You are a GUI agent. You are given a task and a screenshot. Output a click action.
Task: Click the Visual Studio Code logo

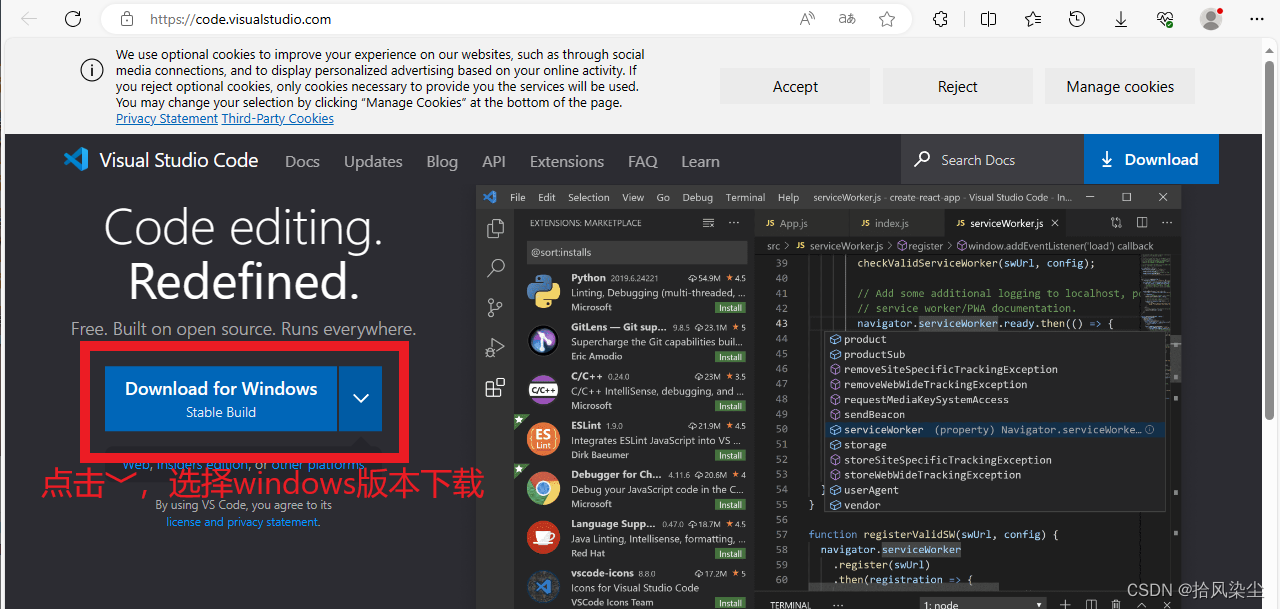[x=76, y=160]
